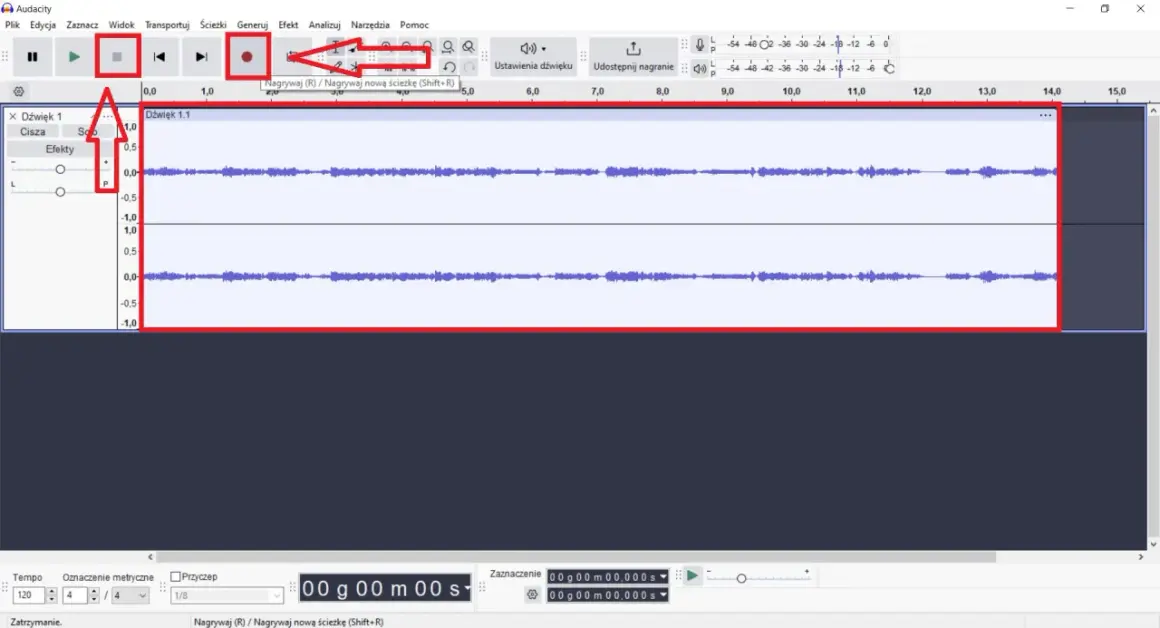
Task: Click the Efekty button on the track
Action: coord(60,149)
